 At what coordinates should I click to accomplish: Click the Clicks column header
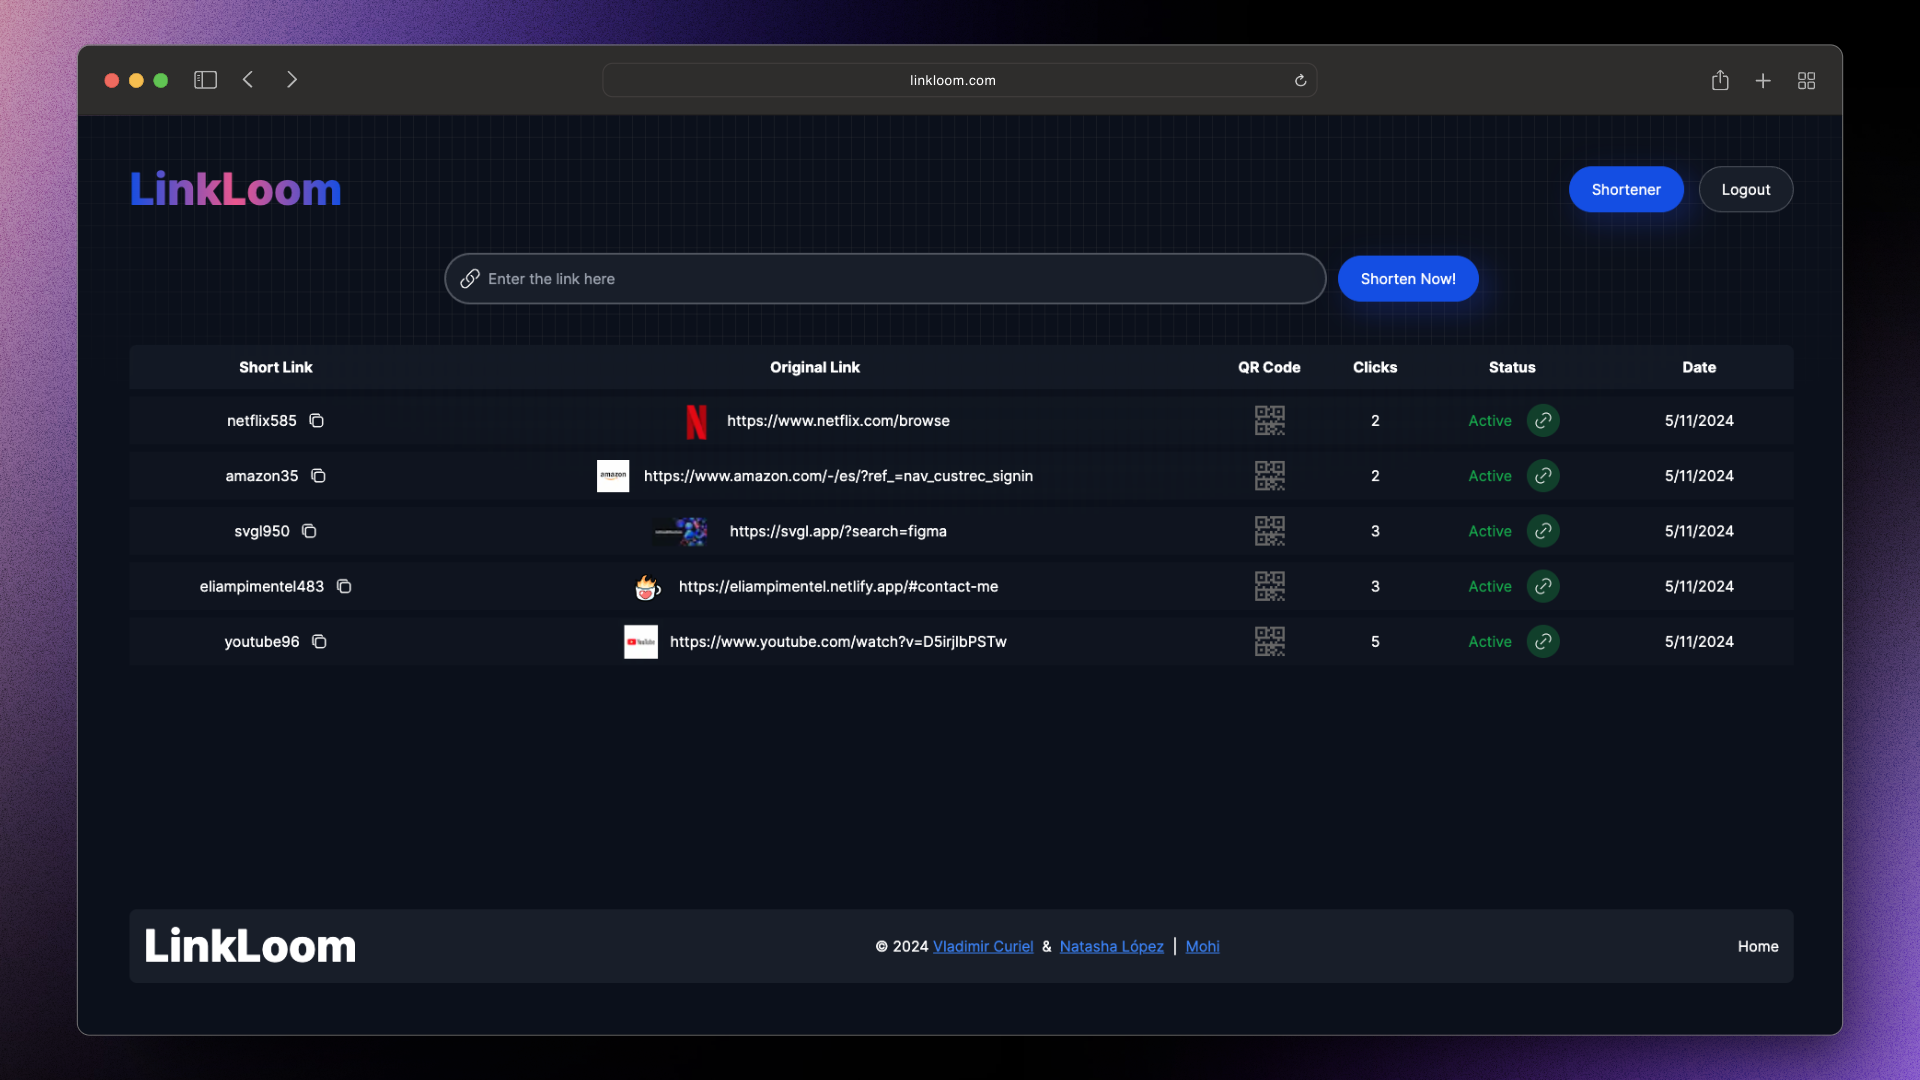pos(1375,367)
